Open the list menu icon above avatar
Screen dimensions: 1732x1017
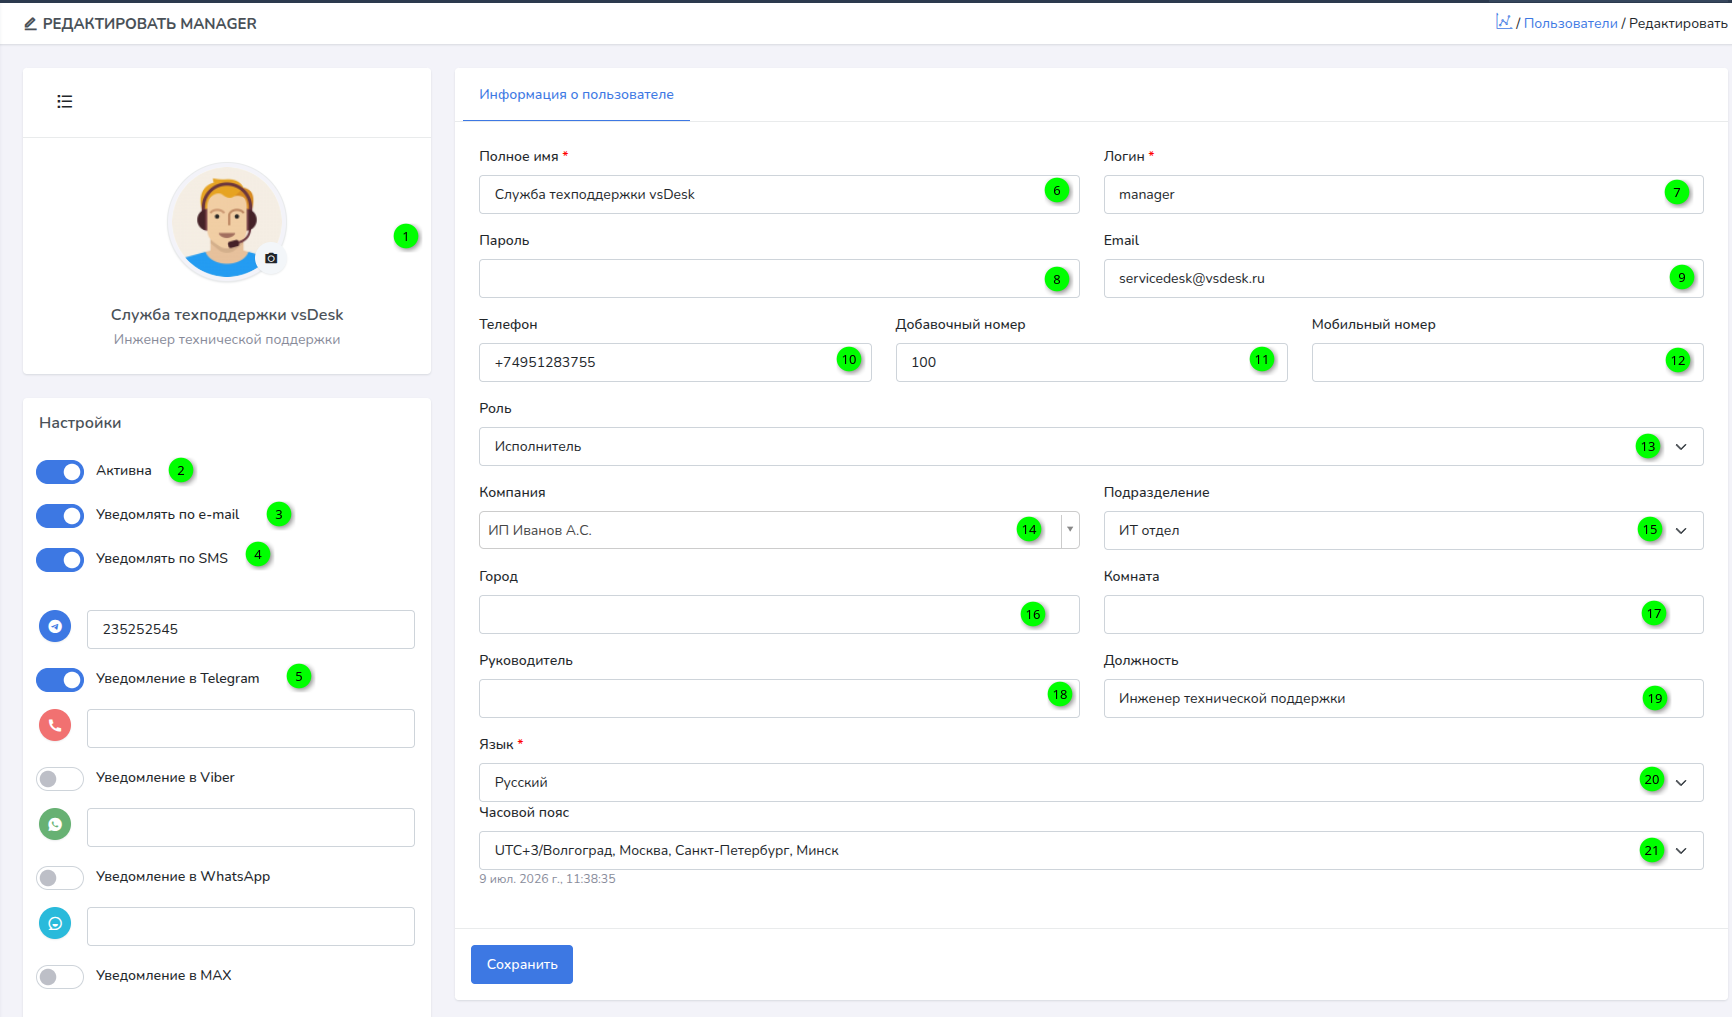65,101
